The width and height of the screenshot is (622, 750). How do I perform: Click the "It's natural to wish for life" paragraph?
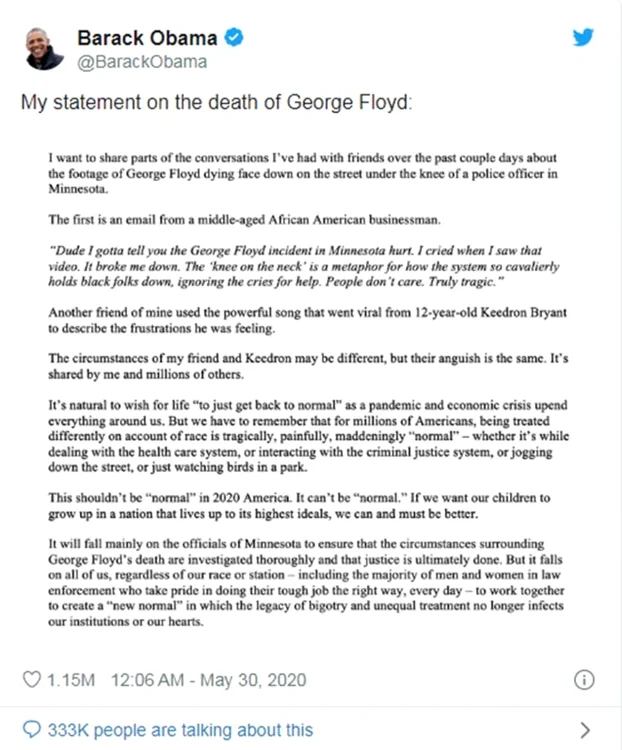[x=308, y=436]
